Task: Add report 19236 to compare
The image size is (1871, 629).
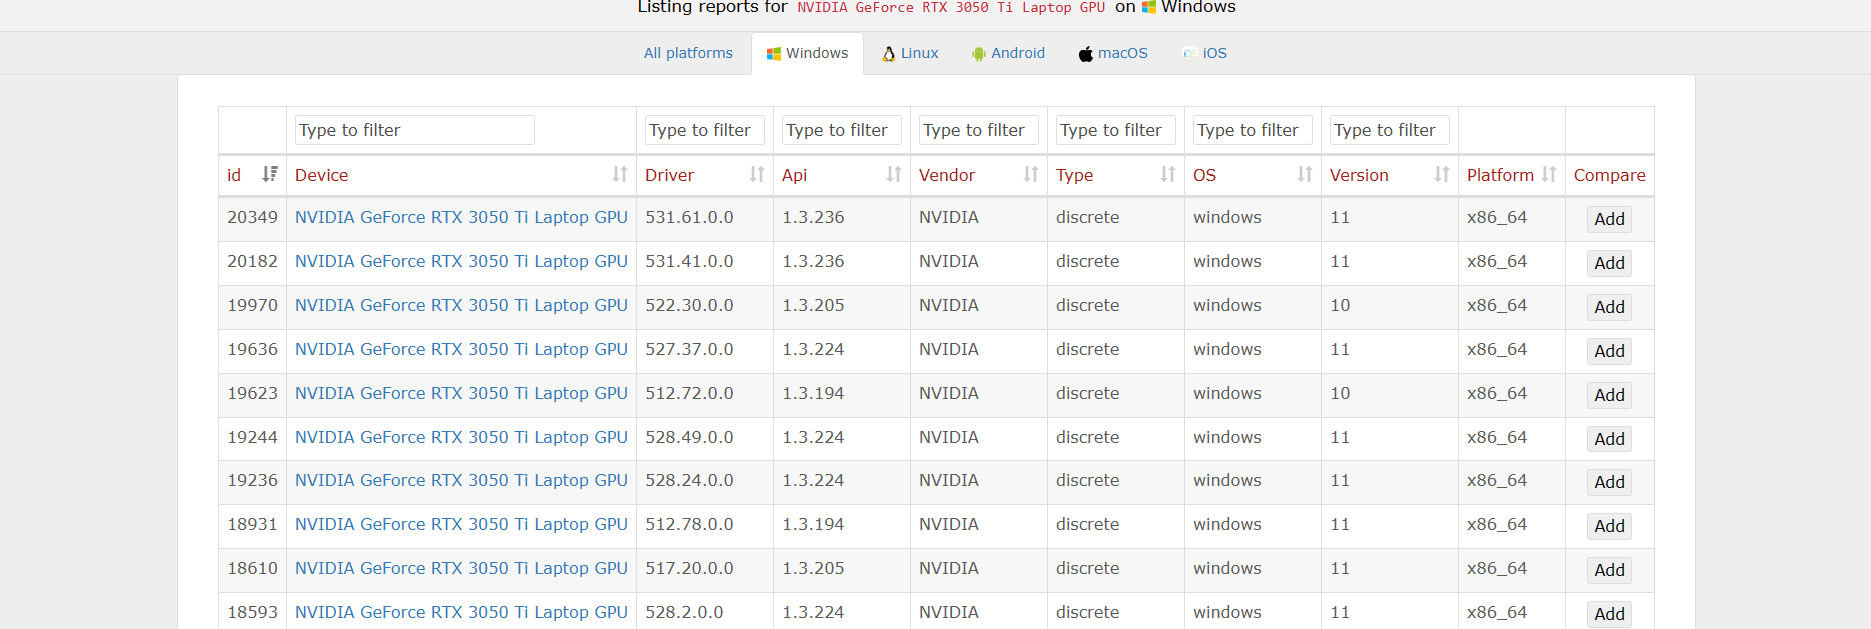Action: (1609, 482)
